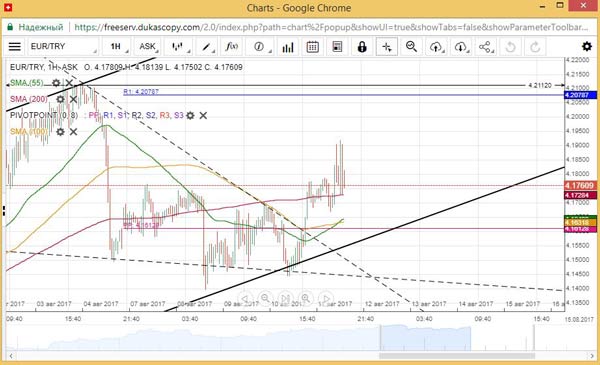Click the EUR/TRY OHLC header text
This screenshot has width=600, height=365.
126,67
